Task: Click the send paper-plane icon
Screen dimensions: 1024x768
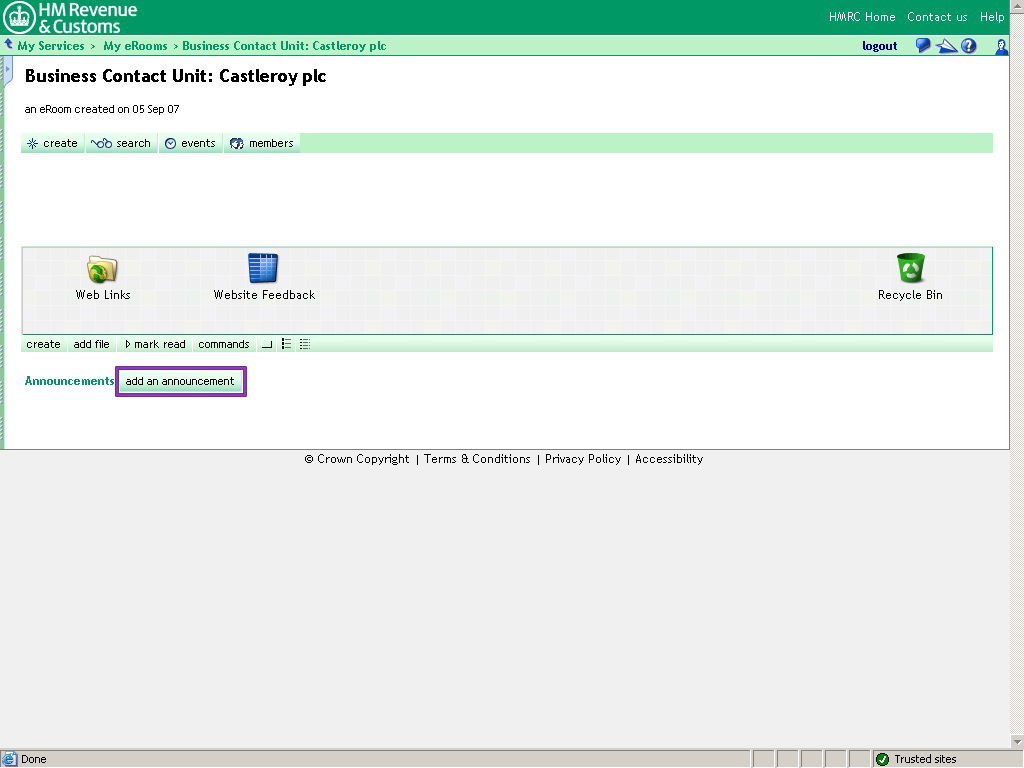Action: [x=946, y=45]
